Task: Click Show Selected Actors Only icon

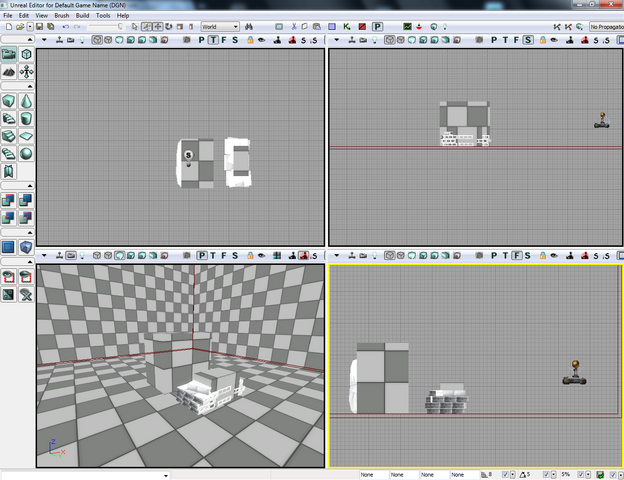Action: 9,277
